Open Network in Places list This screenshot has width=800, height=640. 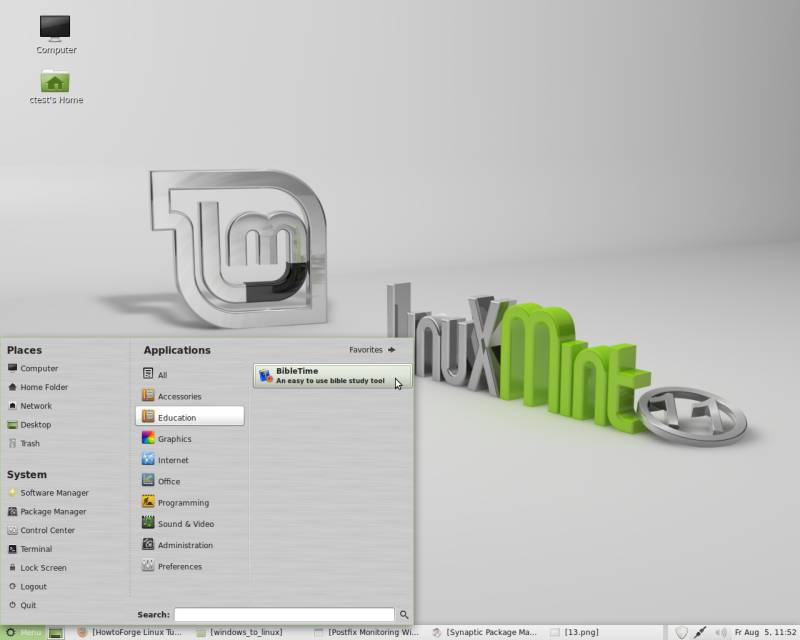click(x=30, y=406)
